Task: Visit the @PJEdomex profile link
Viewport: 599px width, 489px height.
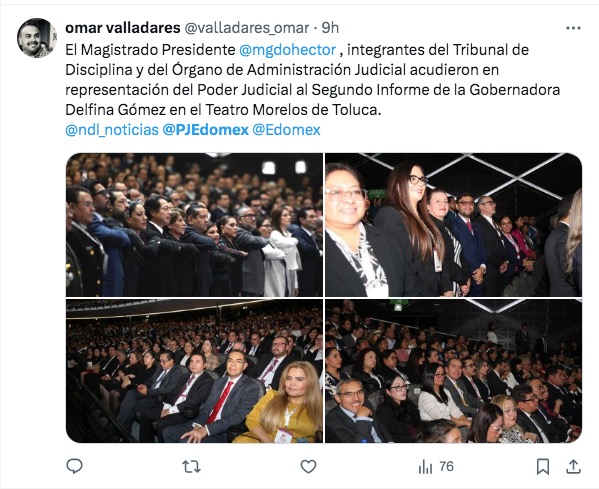Action: 206,130
